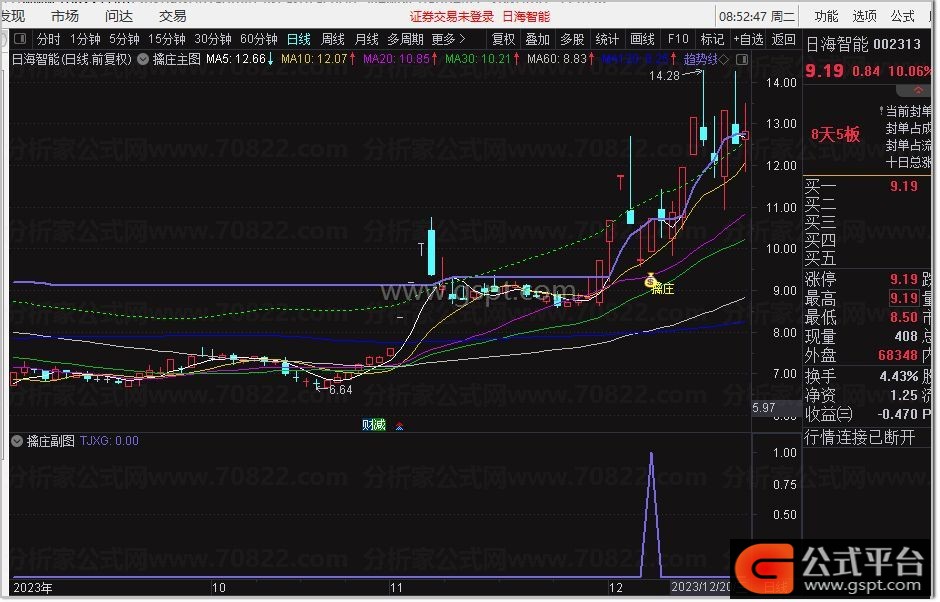This screenshot has width=940, height=602.
Task: Switch to 月线 monthly chart
Action: click(367, 40)
